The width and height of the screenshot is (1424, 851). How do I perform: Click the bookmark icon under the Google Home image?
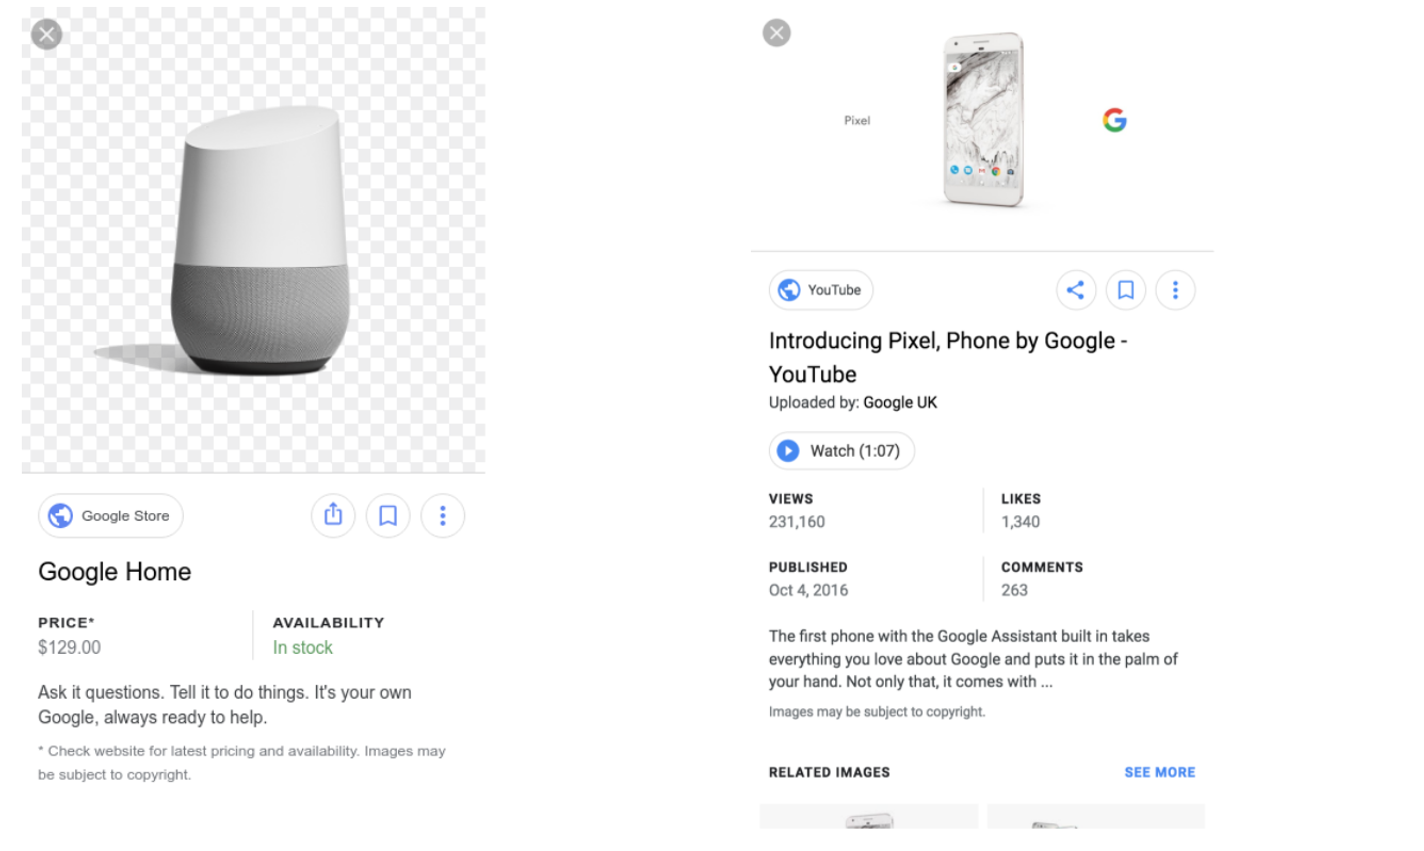pyautogui.click(x=388, y=515)
